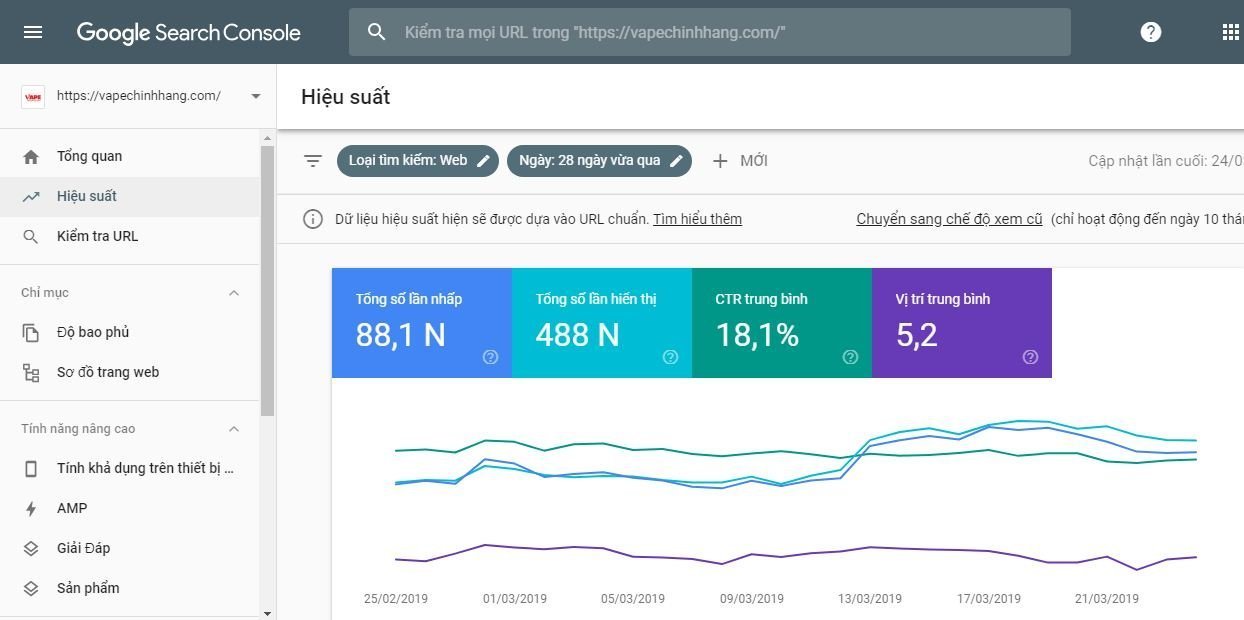
Task: Click the Tìm hiểu thêm link
Action: click(x=697, y=219)
